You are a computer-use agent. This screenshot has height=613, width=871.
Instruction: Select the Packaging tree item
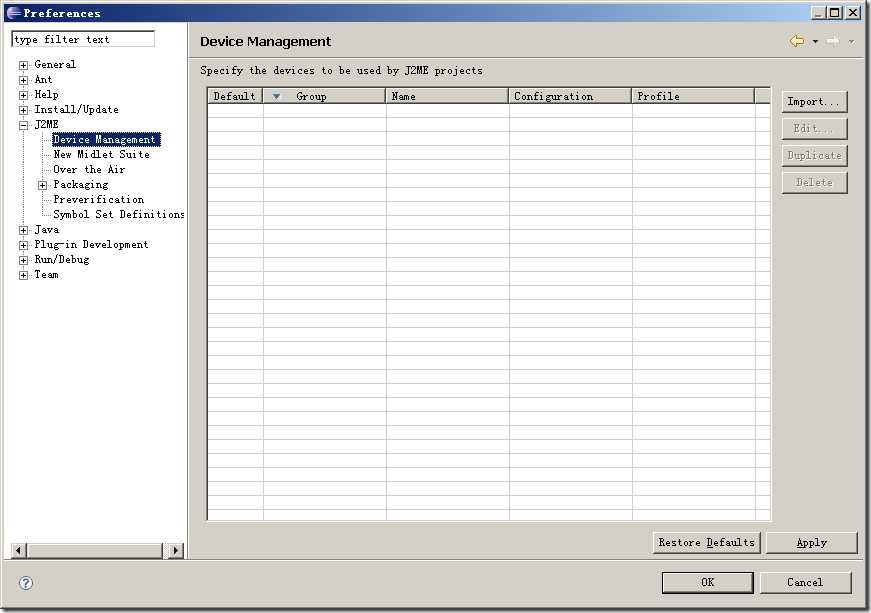pos(81,184)
